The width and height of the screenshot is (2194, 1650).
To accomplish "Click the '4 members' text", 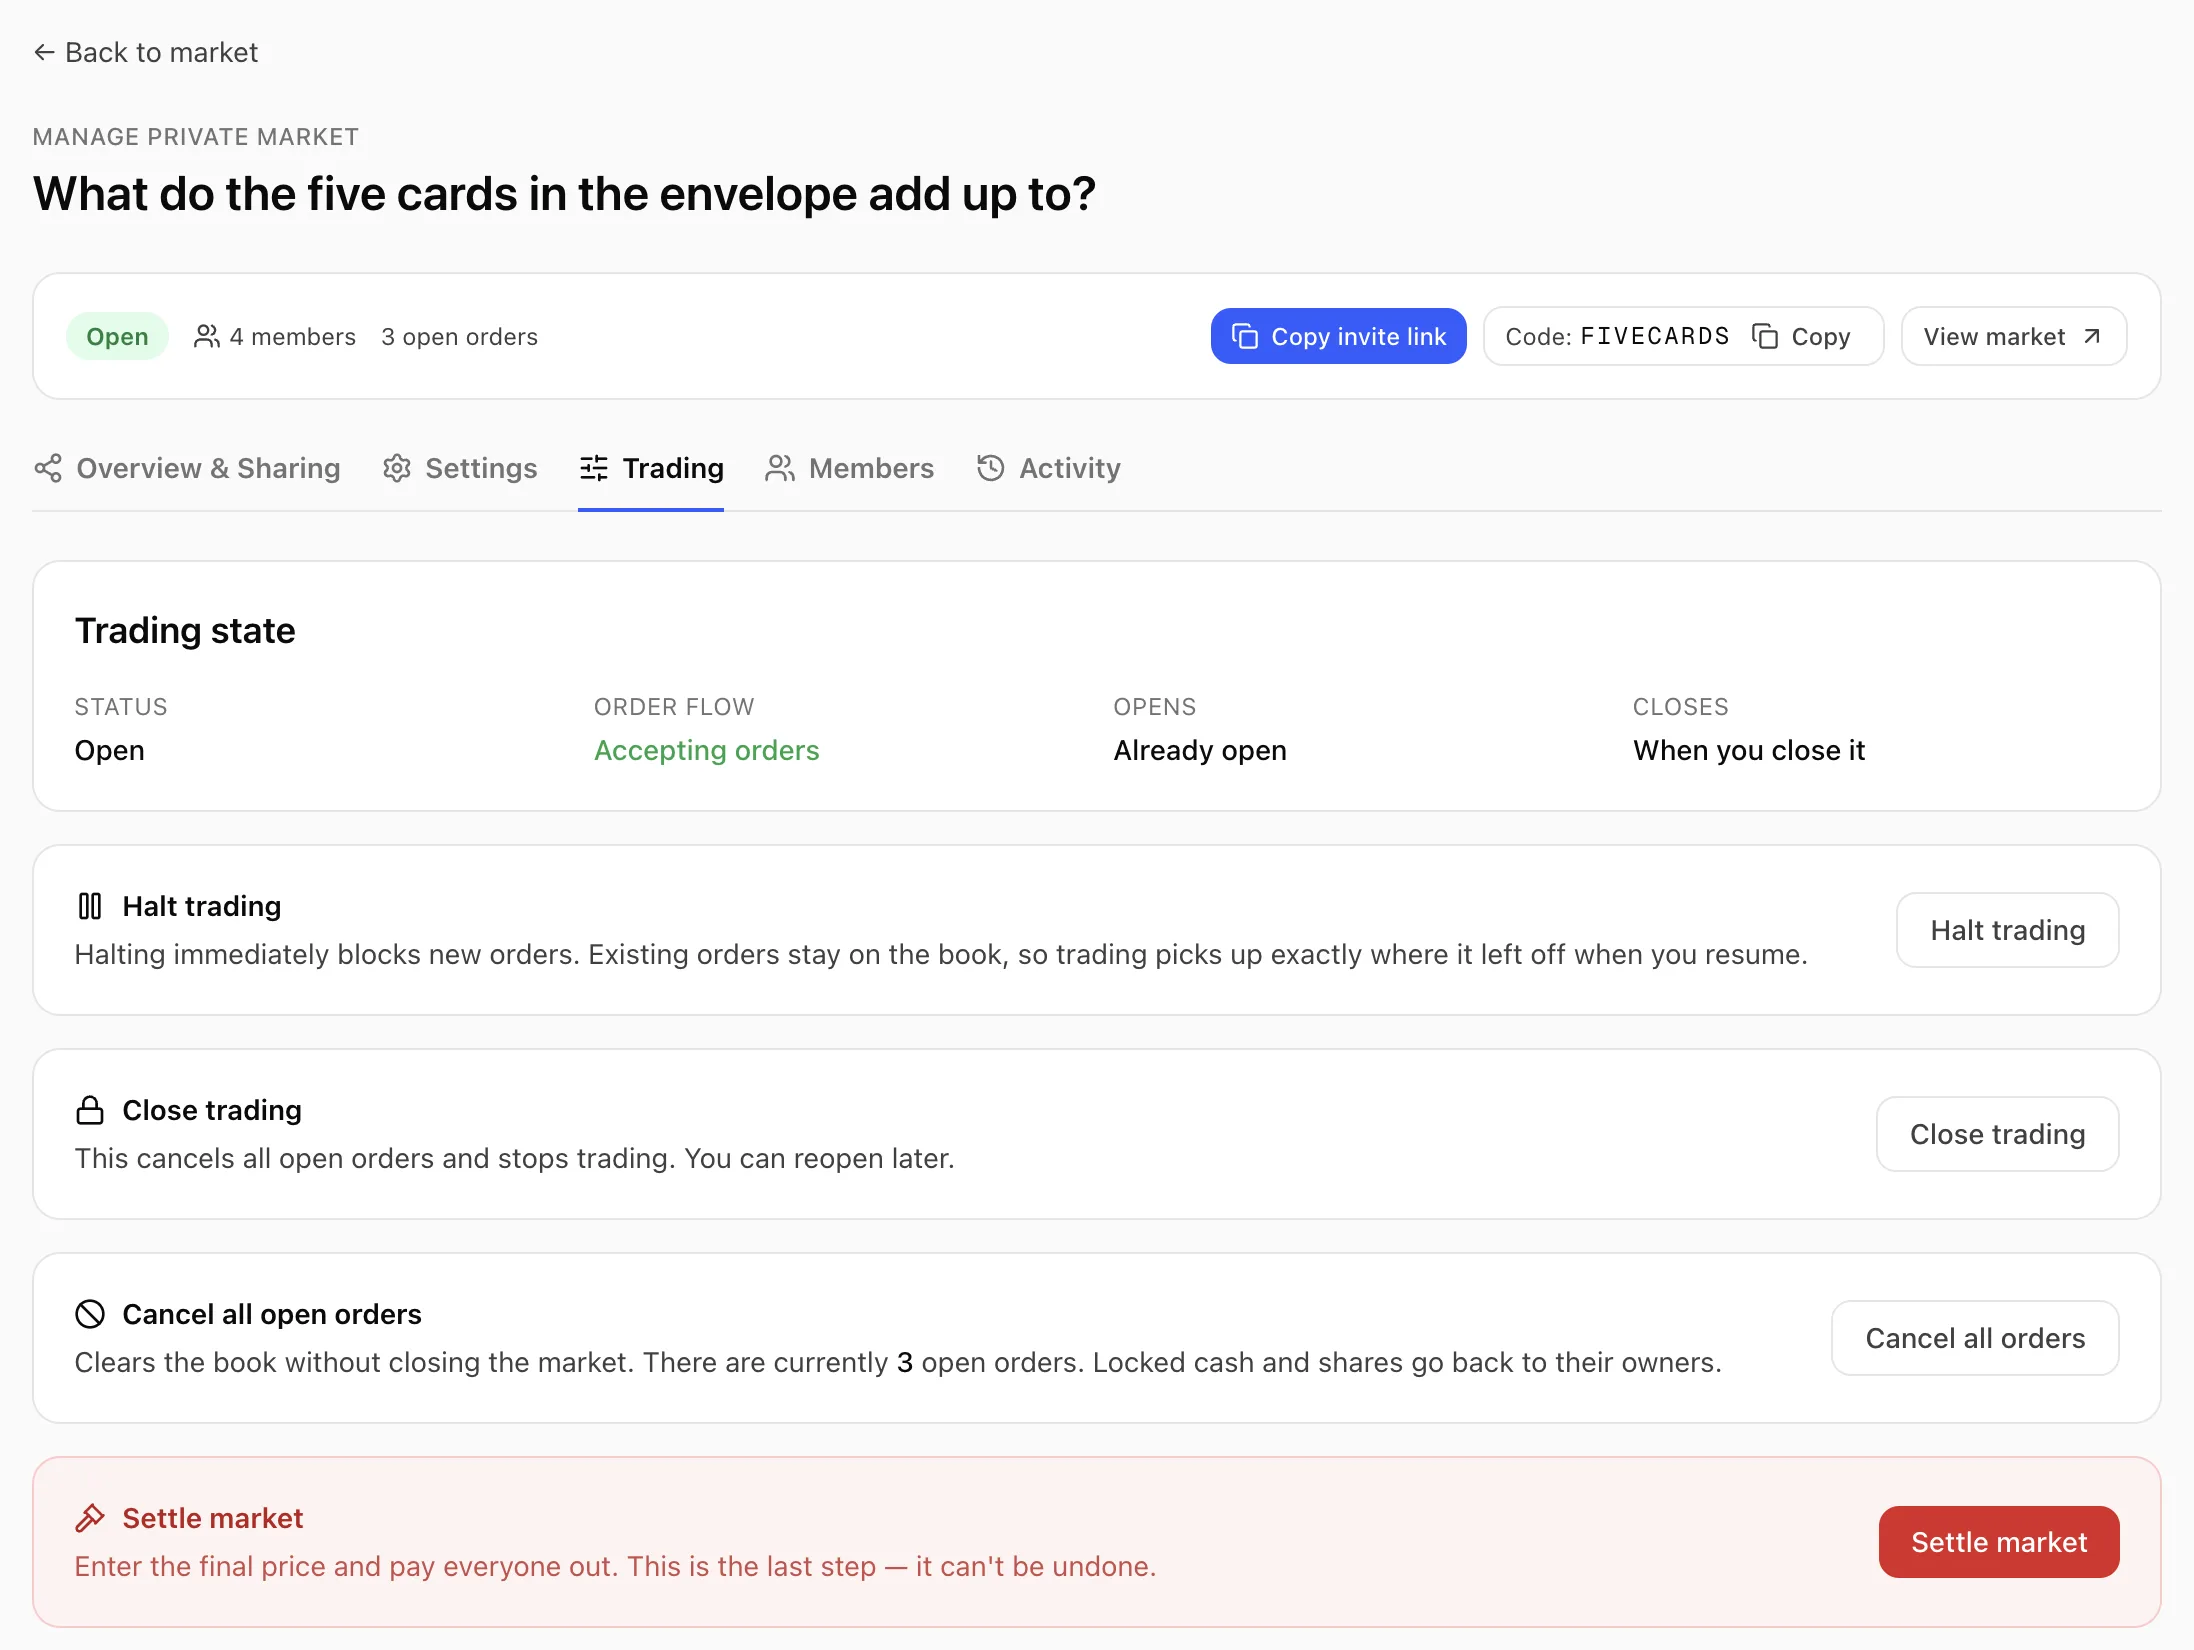I will point(293,337).
